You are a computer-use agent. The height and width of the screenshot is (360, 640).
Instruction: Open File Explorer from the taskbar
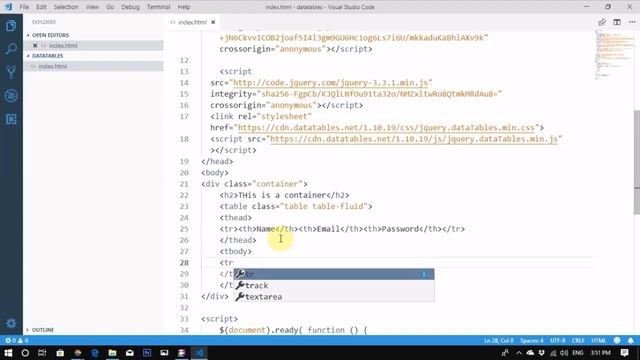112,353
